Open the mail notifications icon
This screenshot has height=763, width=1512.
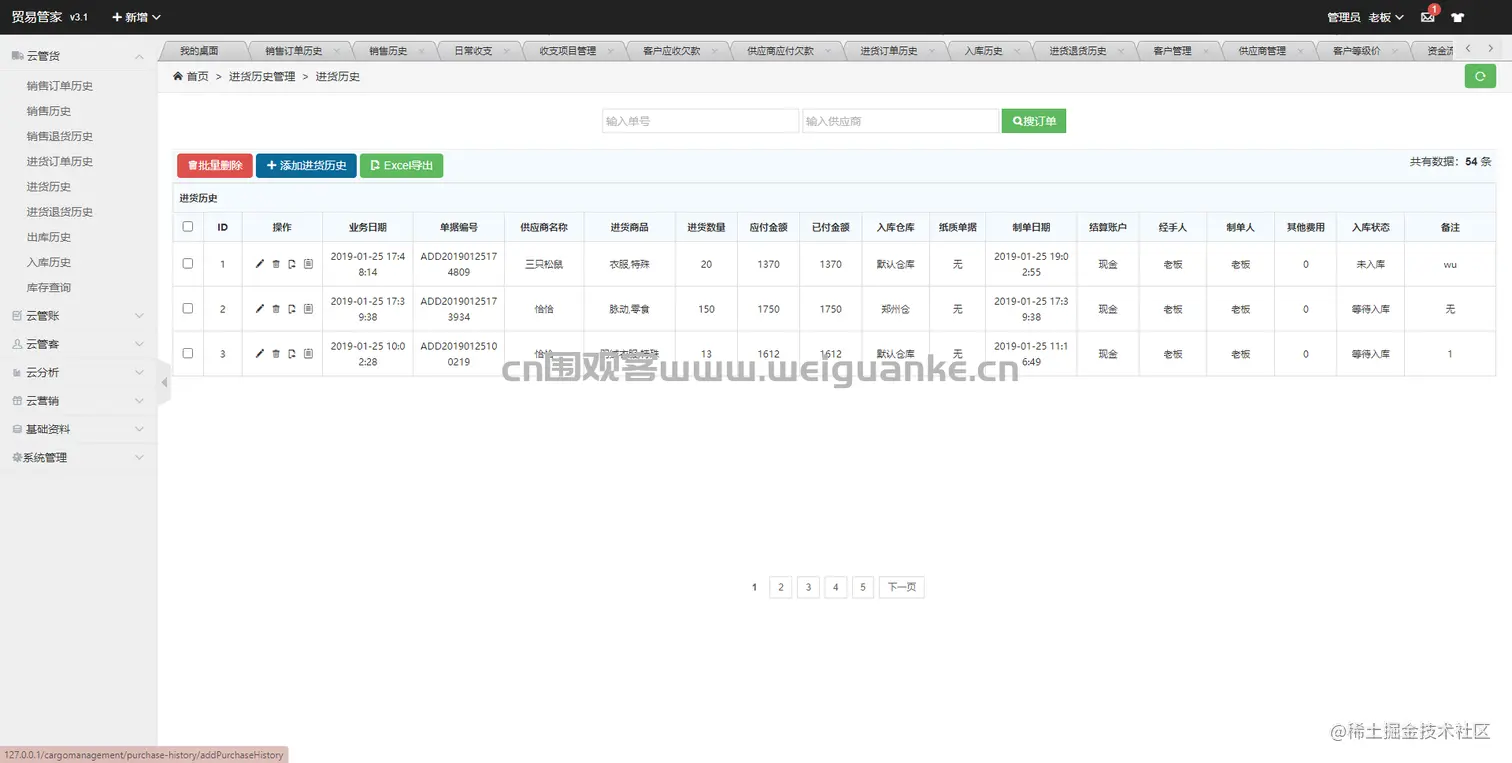1428,17
